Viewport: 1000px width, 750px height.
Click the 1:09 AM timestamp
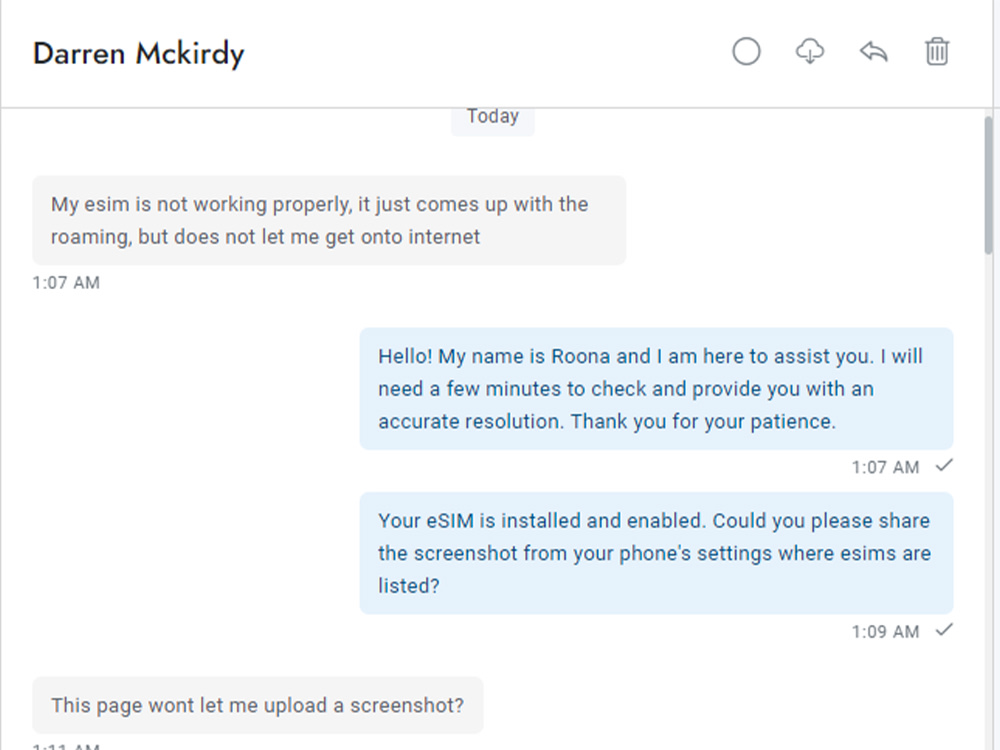click(885, 632)
